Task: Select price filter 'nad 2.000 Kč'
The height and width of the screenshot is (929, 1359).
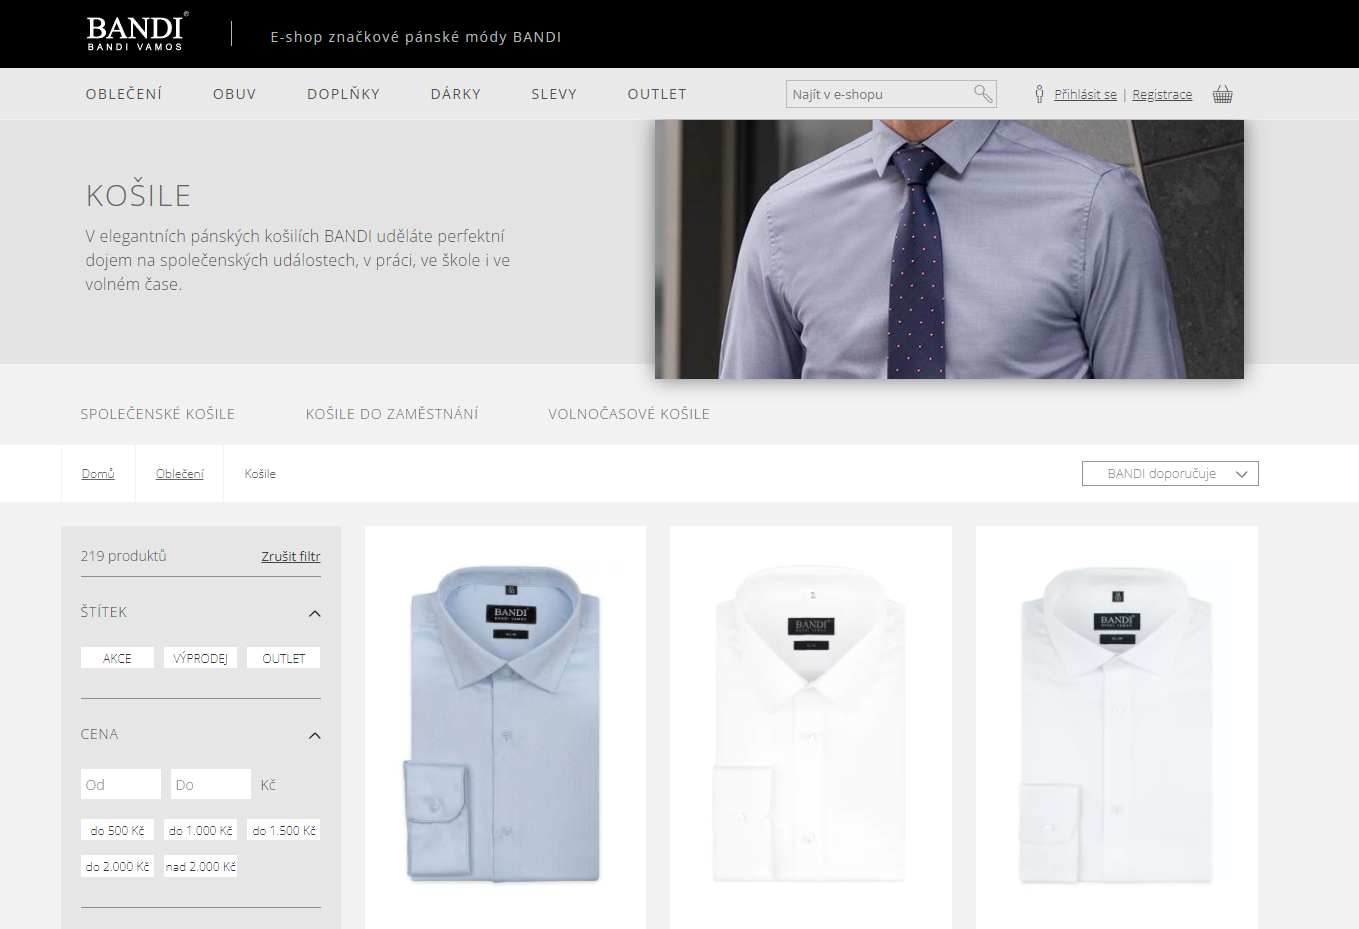Action: coord(200,866)
